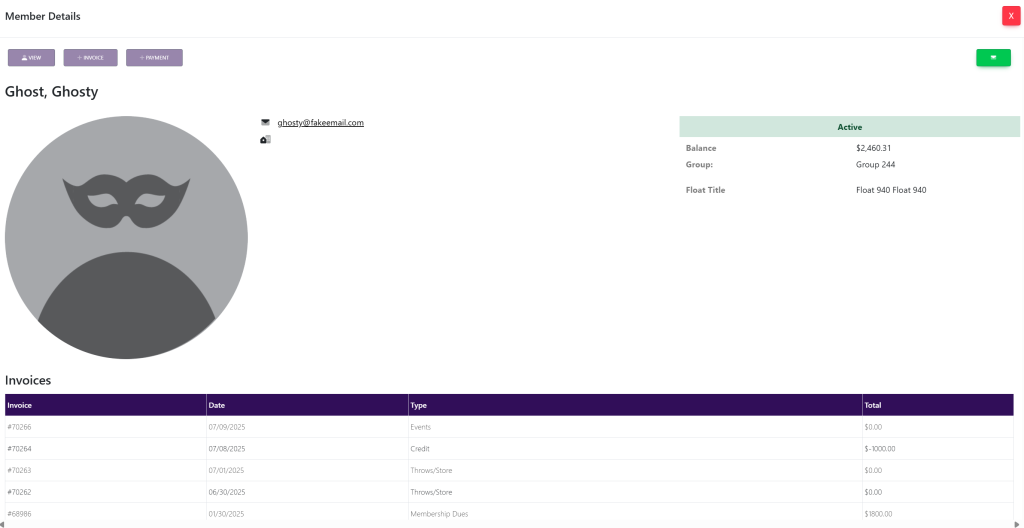
Task: Open invoice #70266 row
Action: click(20, 427)
